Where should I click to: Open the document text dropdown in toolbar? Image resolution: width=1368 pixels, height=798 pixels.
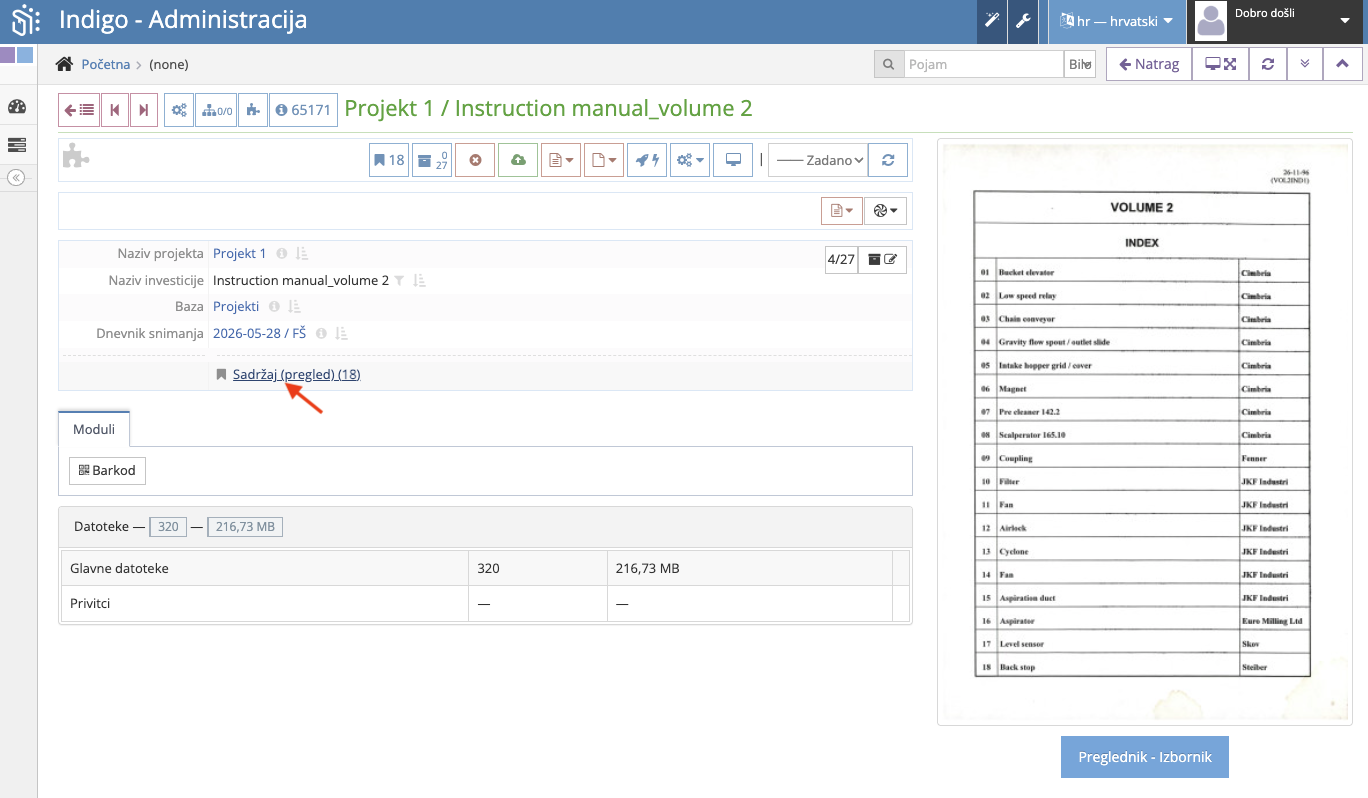click(561, 160)
